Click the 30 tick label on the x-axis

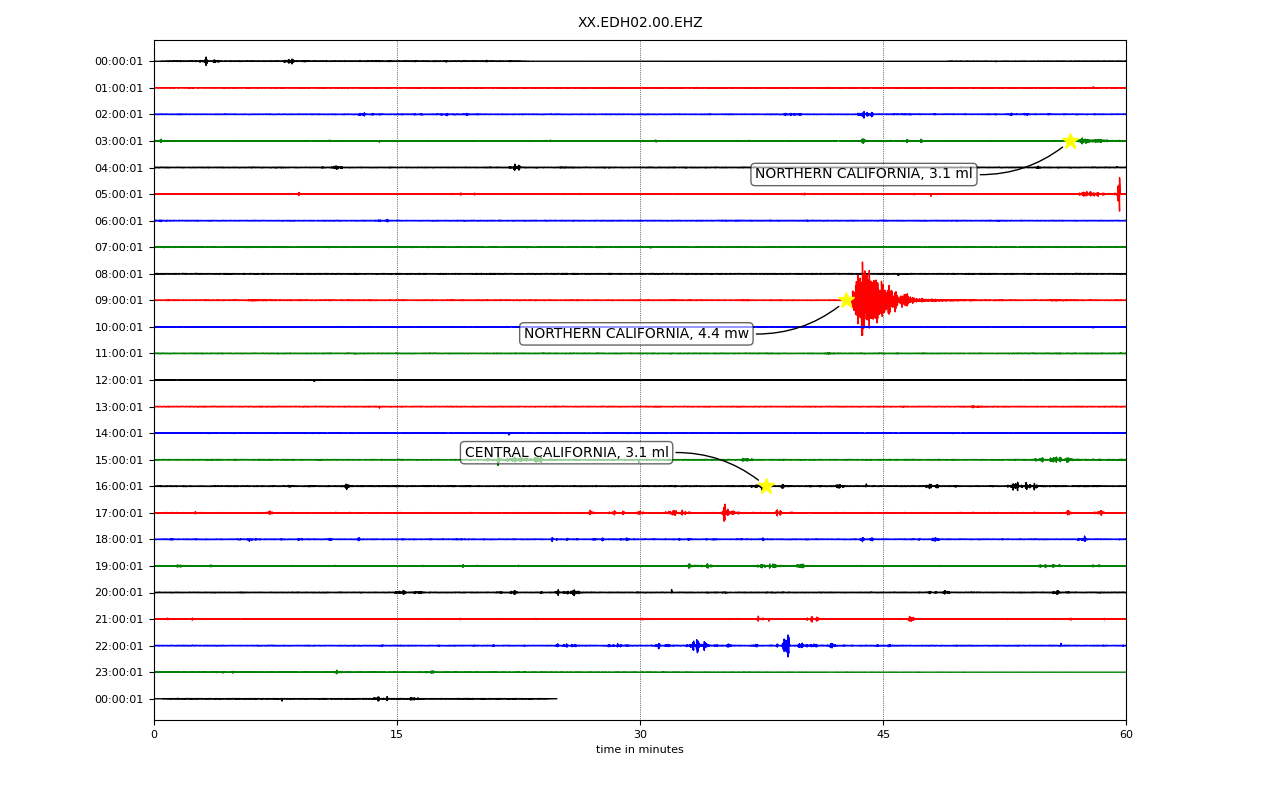pos(640,735)
